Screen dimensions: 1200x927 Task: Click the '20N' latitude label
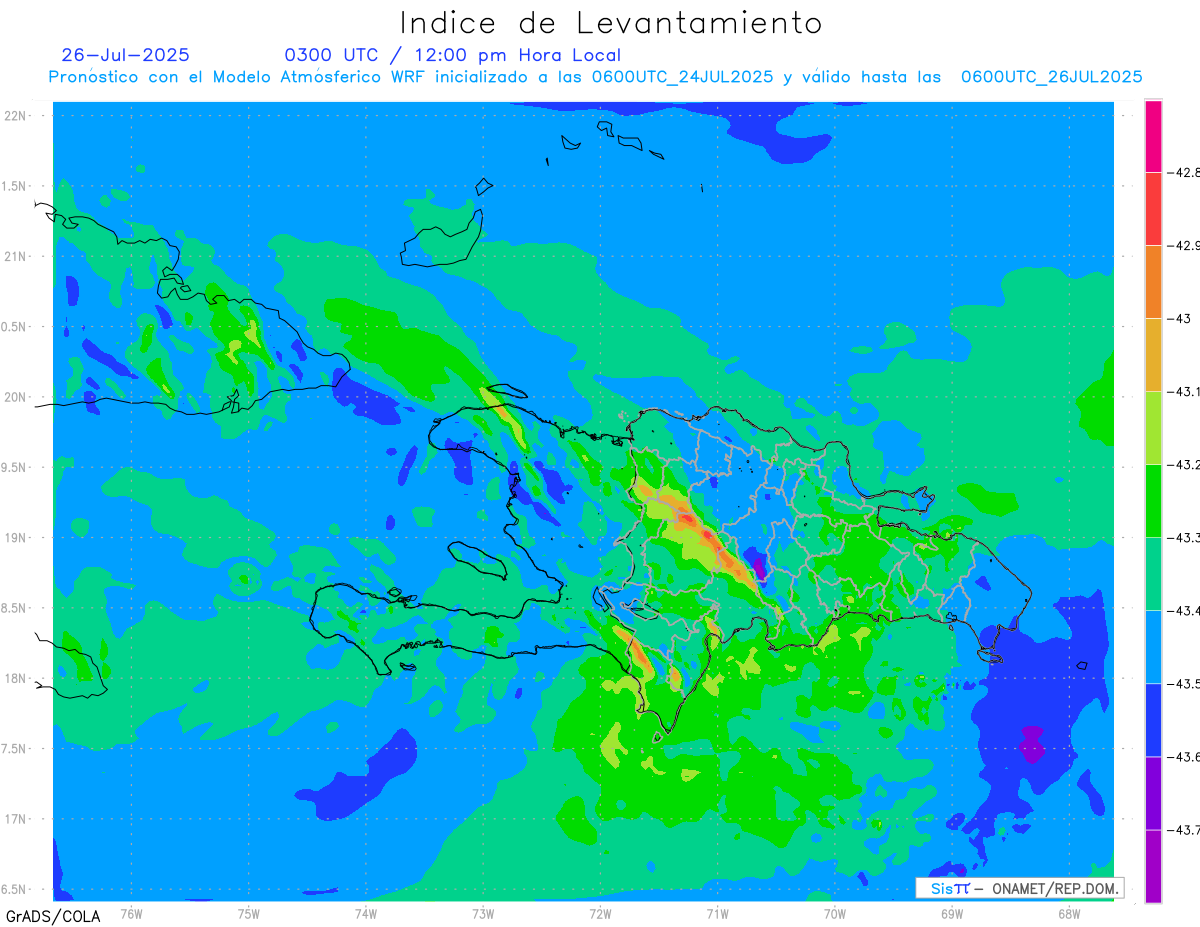click(x=16, y=398)
